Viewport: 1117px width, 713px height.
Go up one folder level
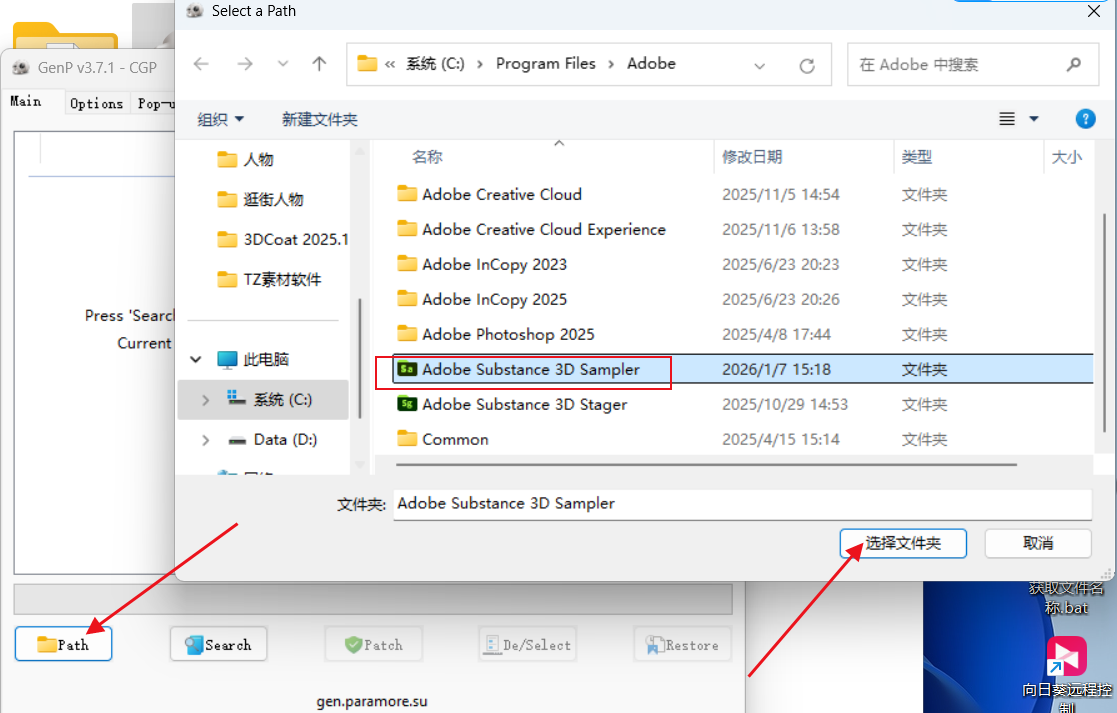(319, 64)
